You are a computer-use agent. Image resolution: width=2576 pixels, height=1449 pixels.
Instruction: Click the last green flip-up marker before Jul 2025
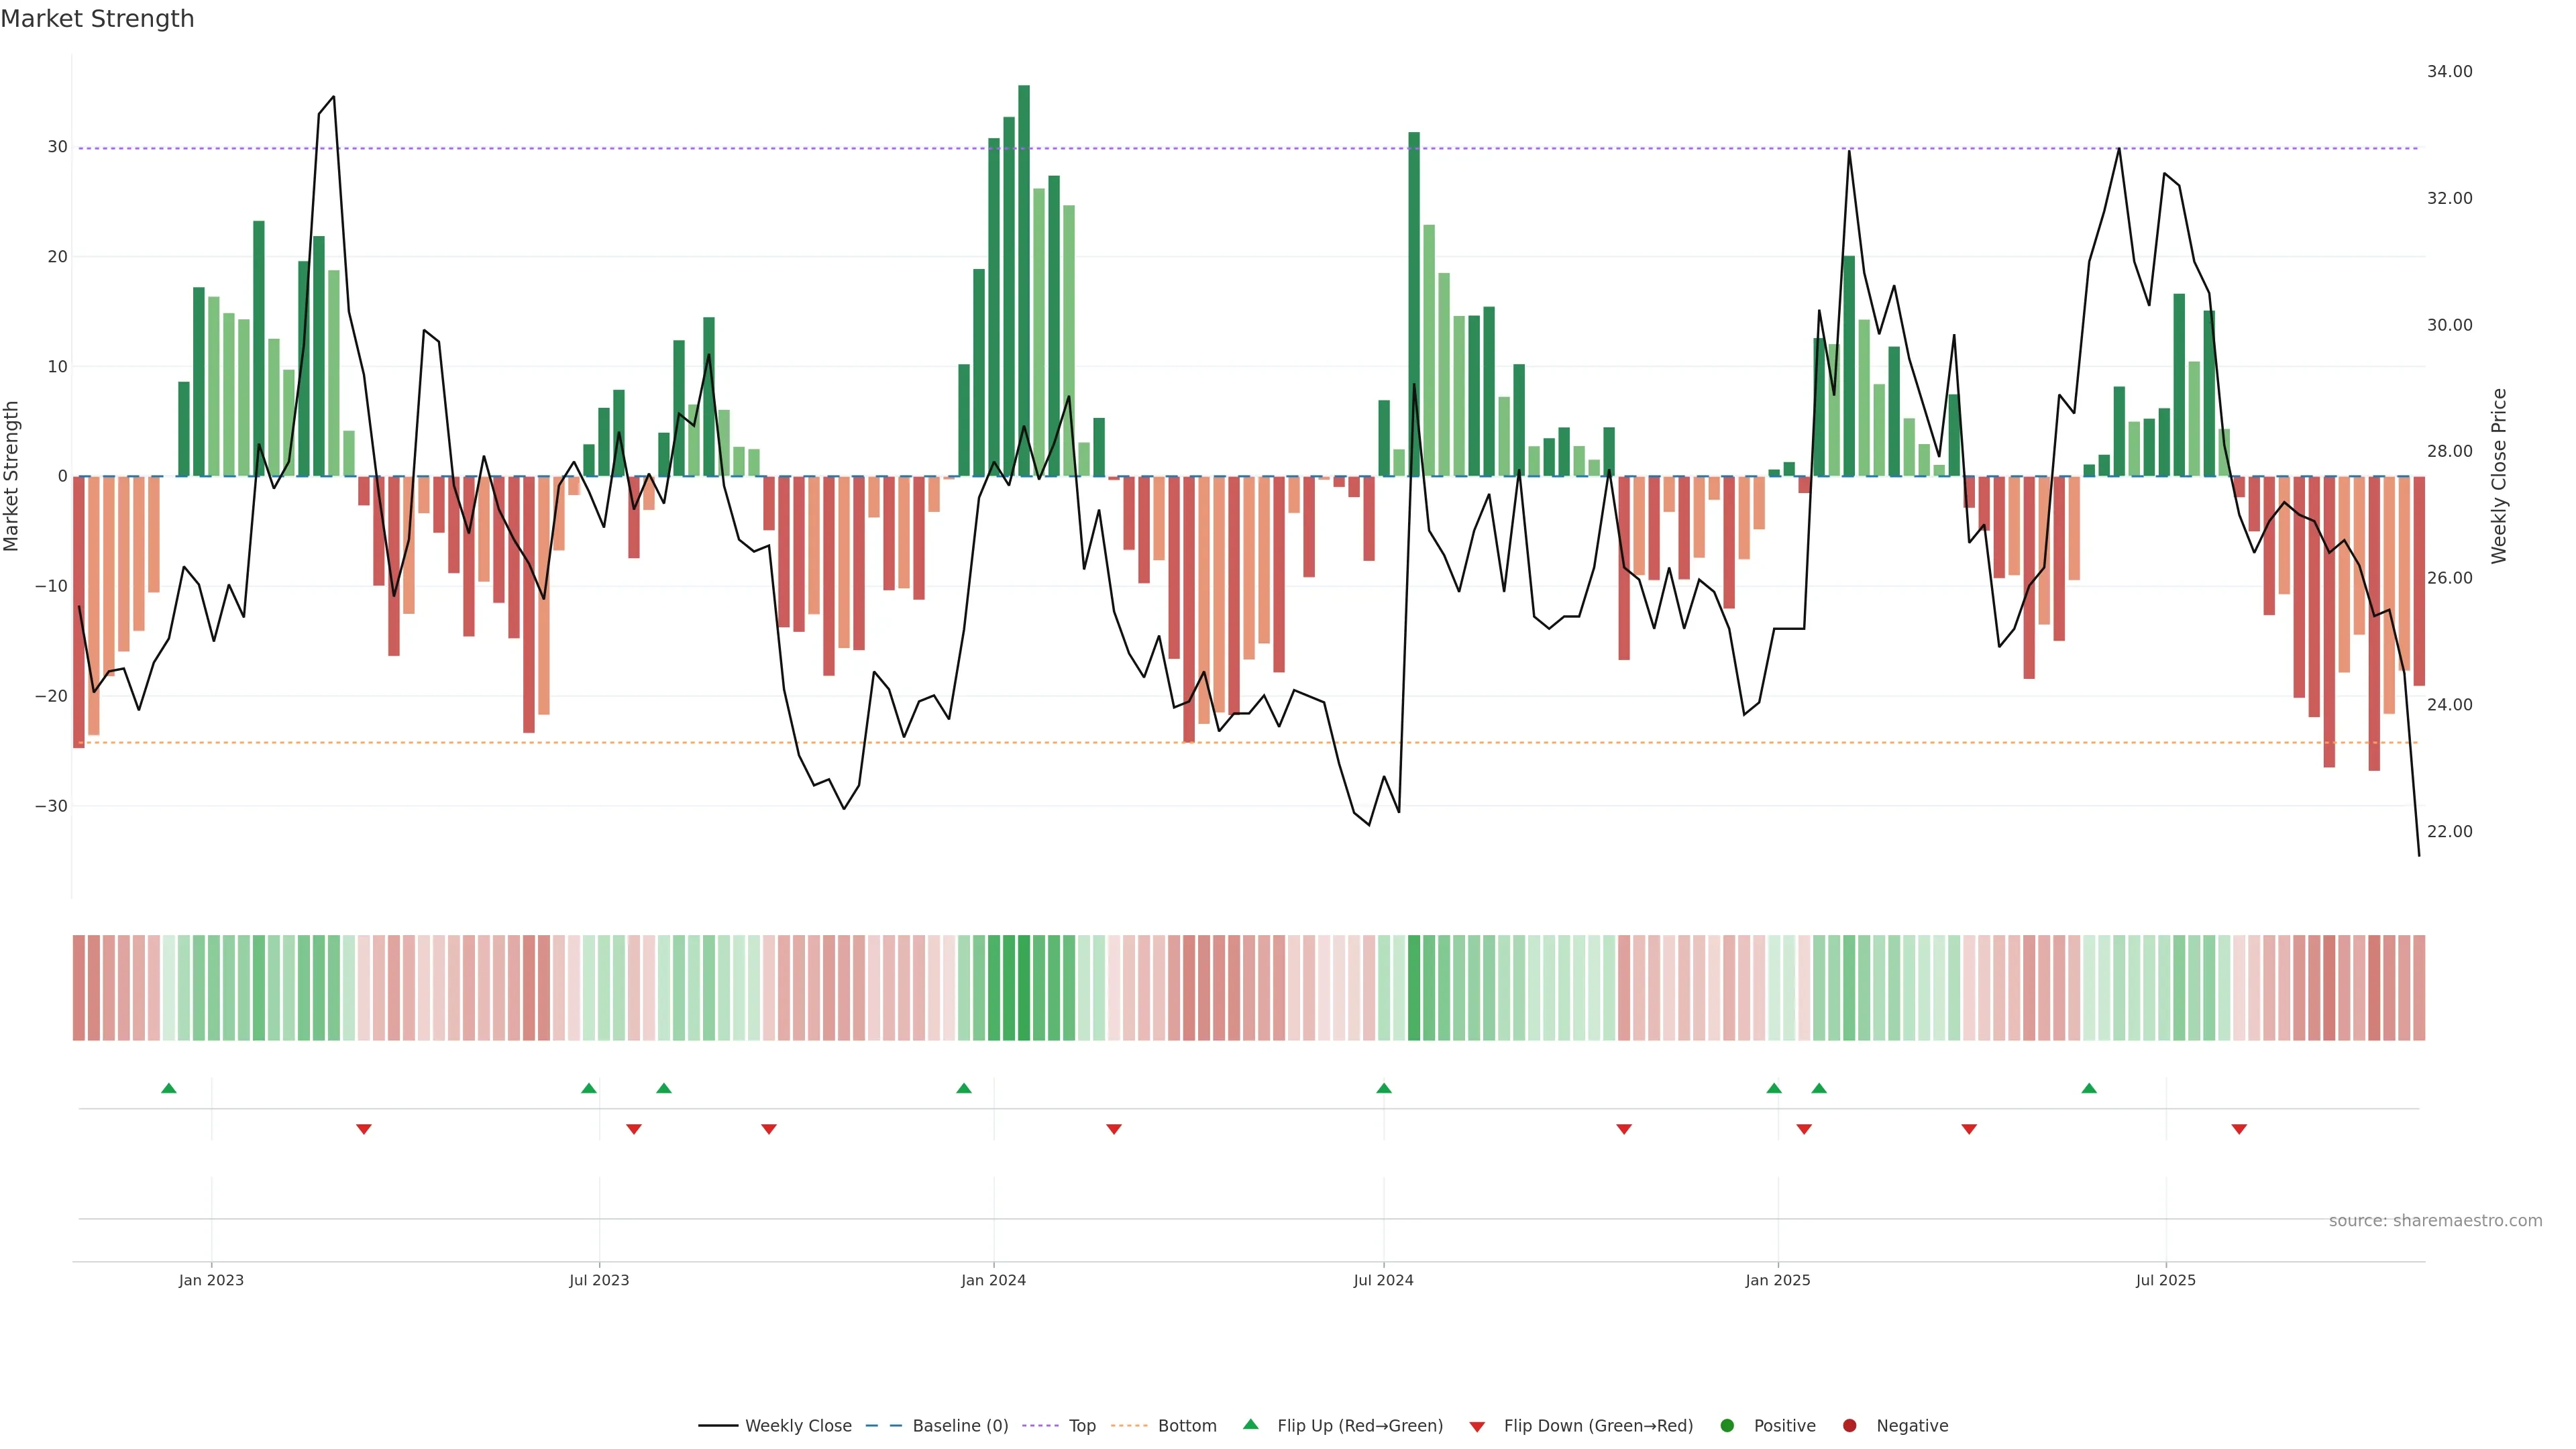tap(2089, 1088)
